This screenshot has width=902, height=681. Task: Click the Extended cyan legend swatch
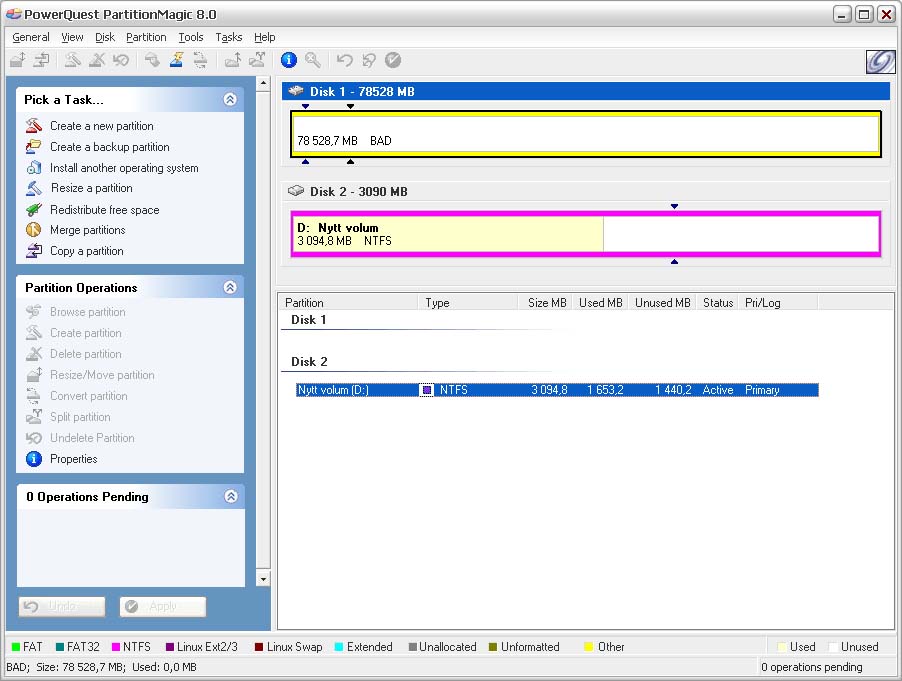[x=339, y=646]
